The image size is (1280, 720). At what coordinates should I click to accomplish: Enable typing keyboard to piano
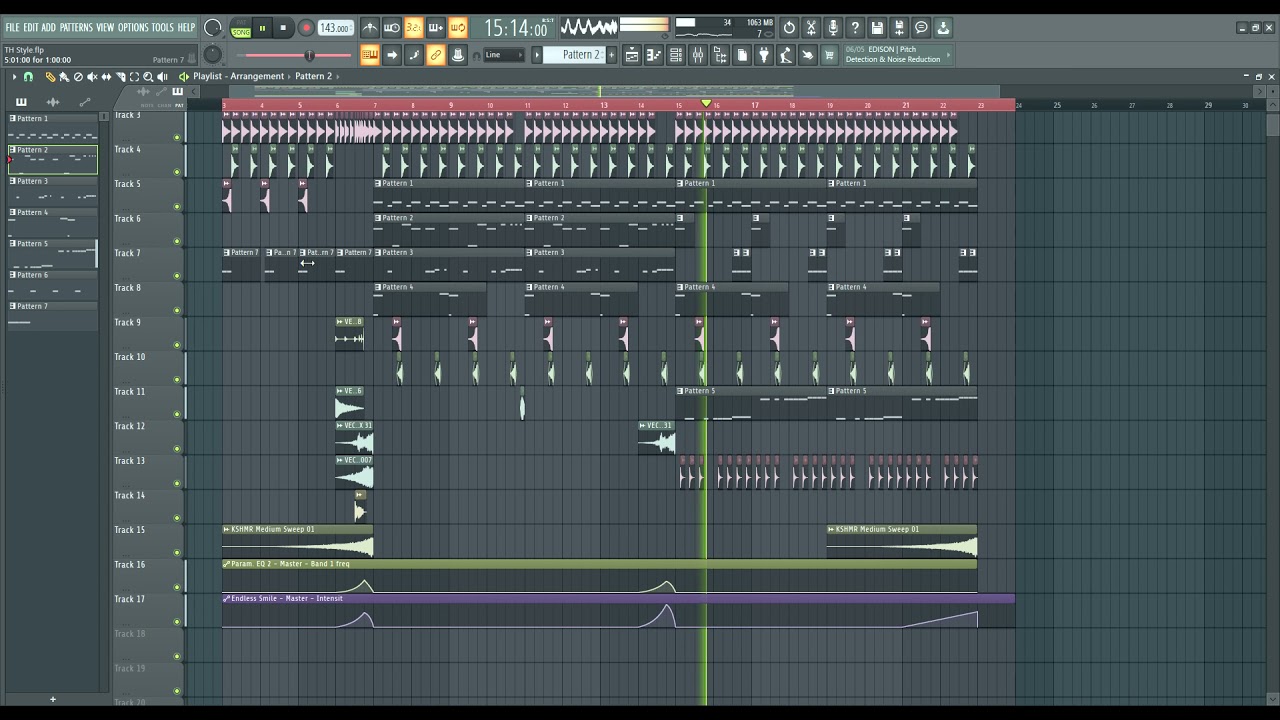coord(370,55)
